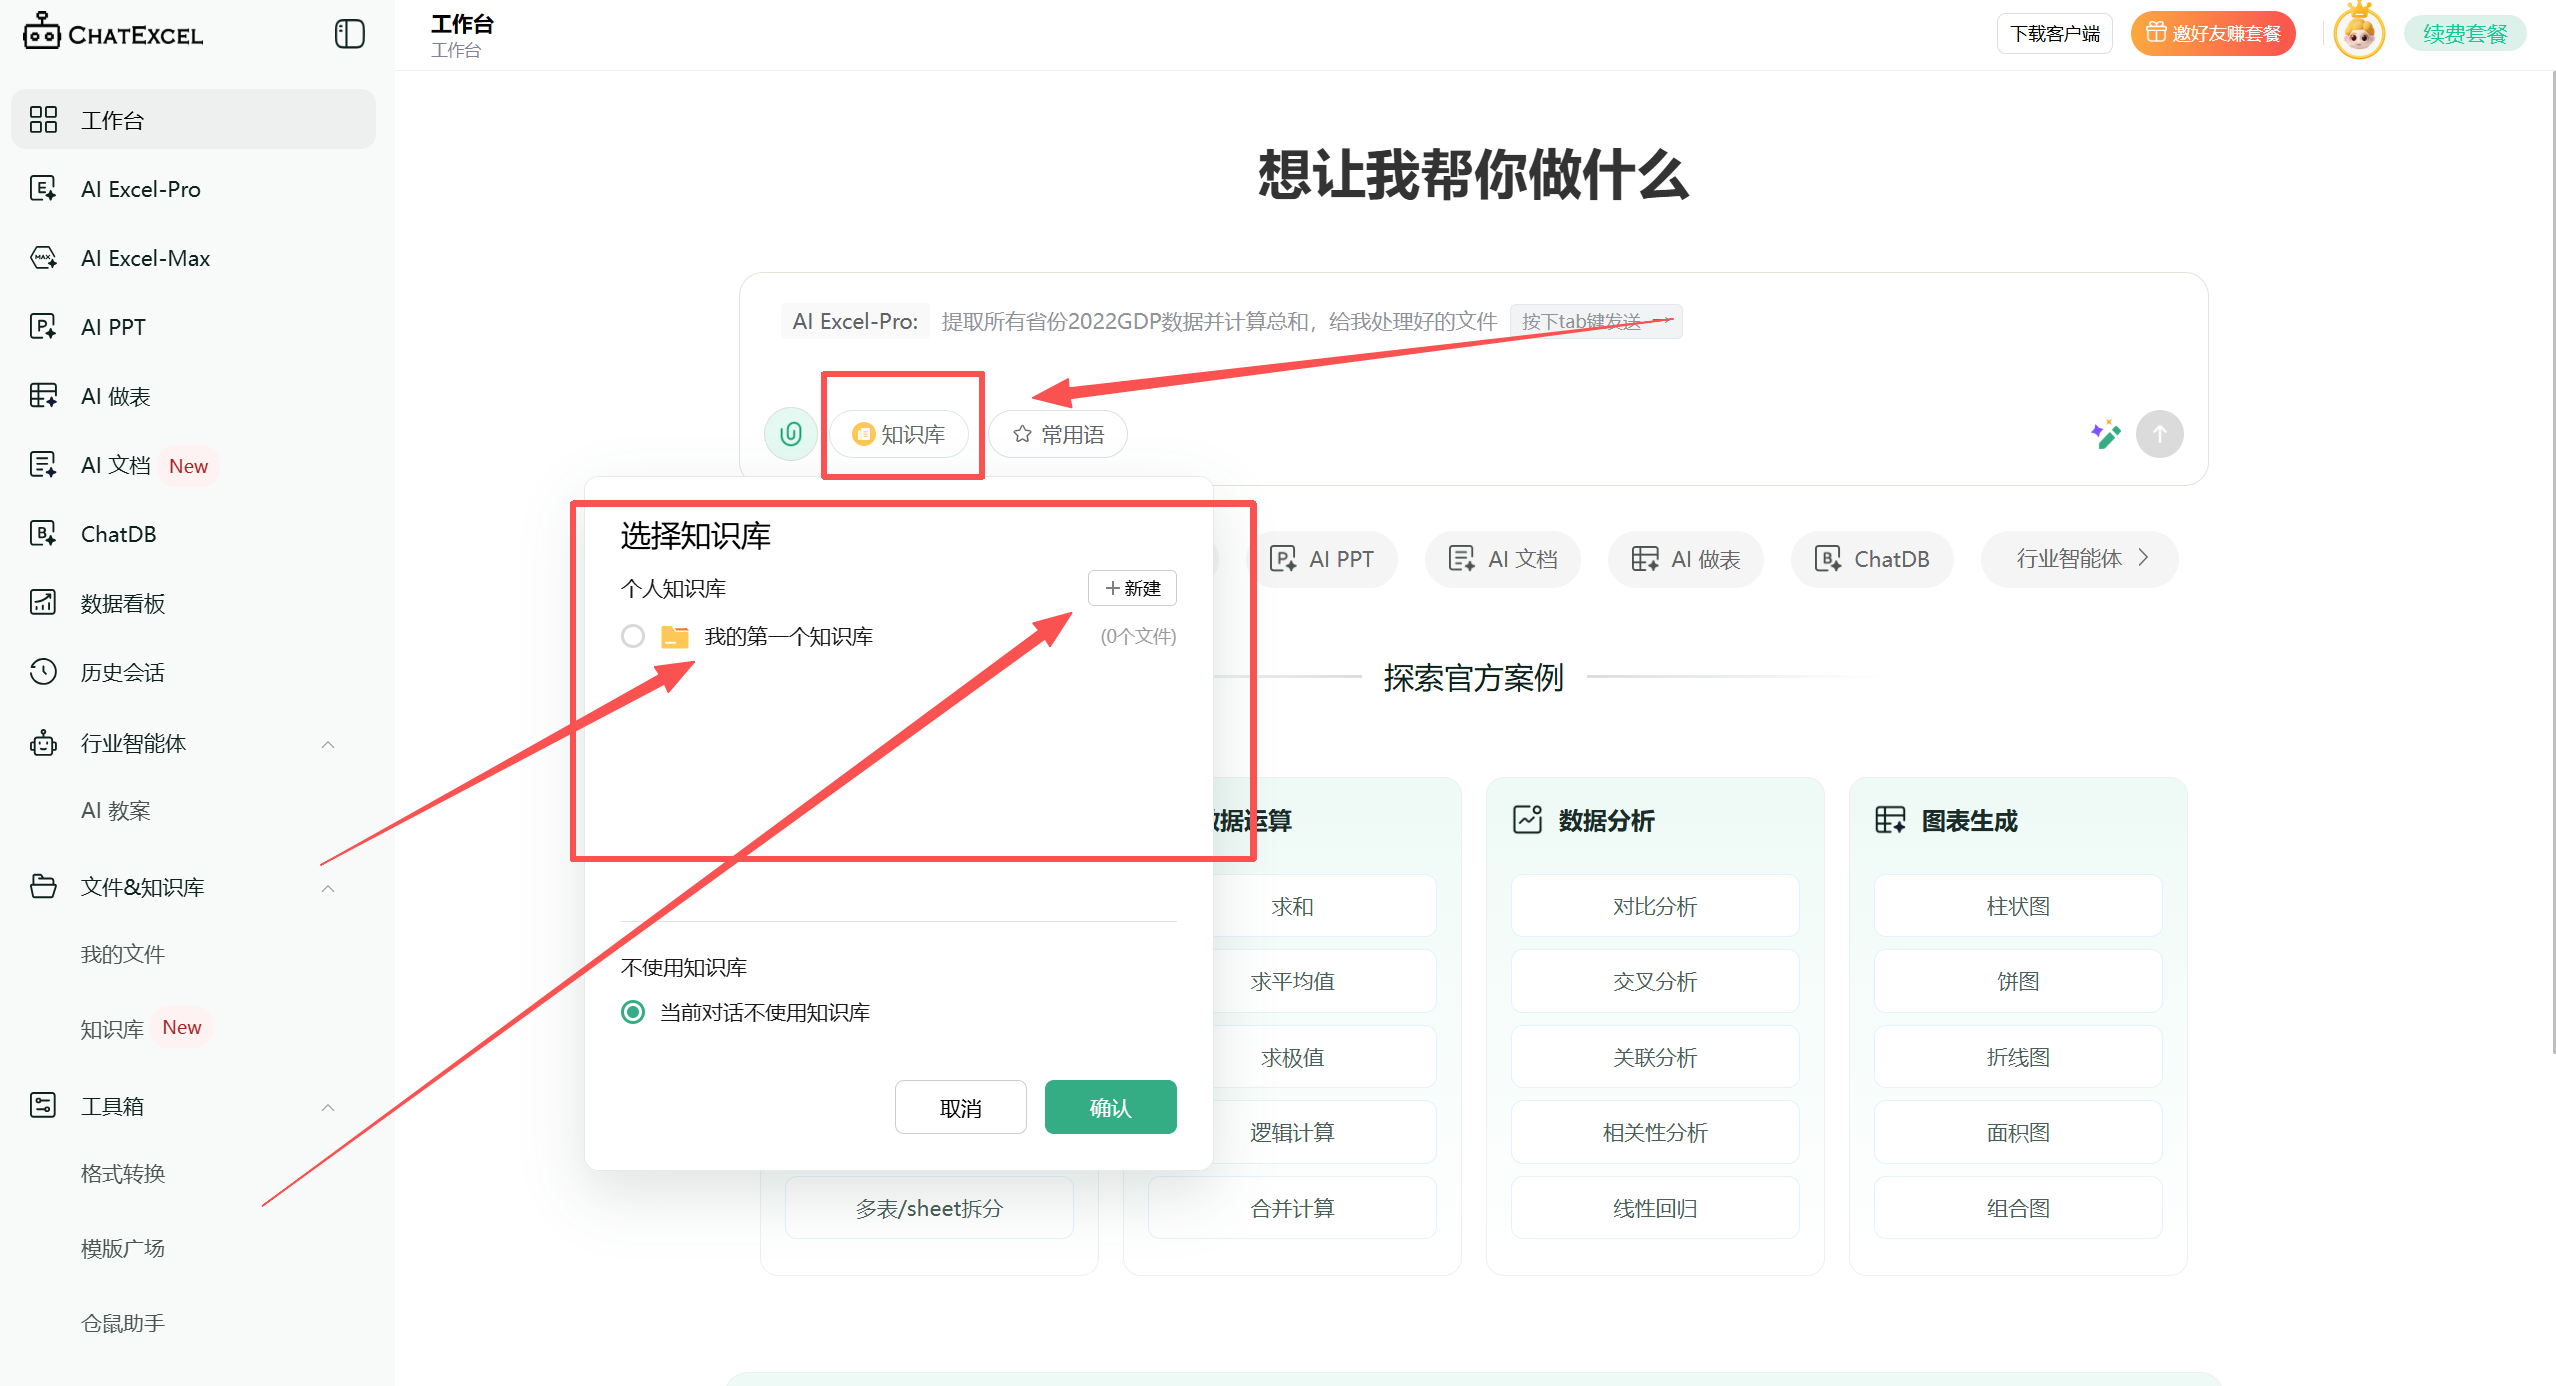Image resolution: width=2556 pixels, height=1386 pixels.
Task: Click the 行业智能体 robot icon
Action: click(43, 743)
